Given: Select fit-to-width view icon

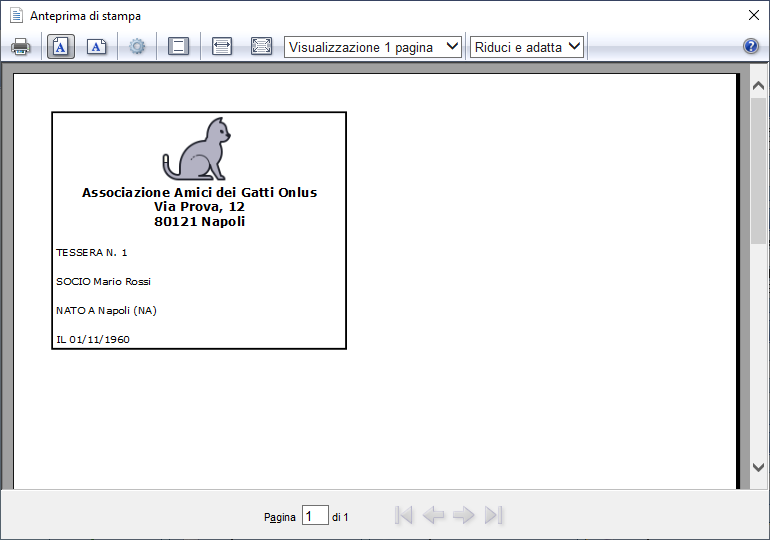Looking at the screenshot, I should pos(222,47).
